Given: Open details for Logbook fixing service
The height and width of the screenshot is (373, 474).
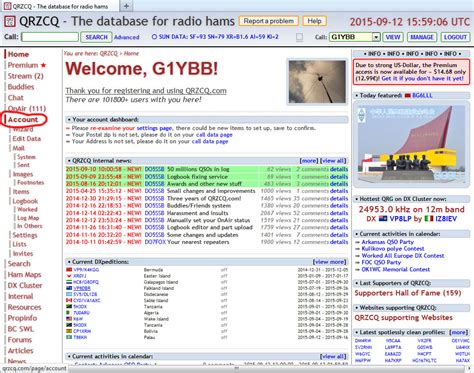Looking at the screenshot, I should click(339, 177).
